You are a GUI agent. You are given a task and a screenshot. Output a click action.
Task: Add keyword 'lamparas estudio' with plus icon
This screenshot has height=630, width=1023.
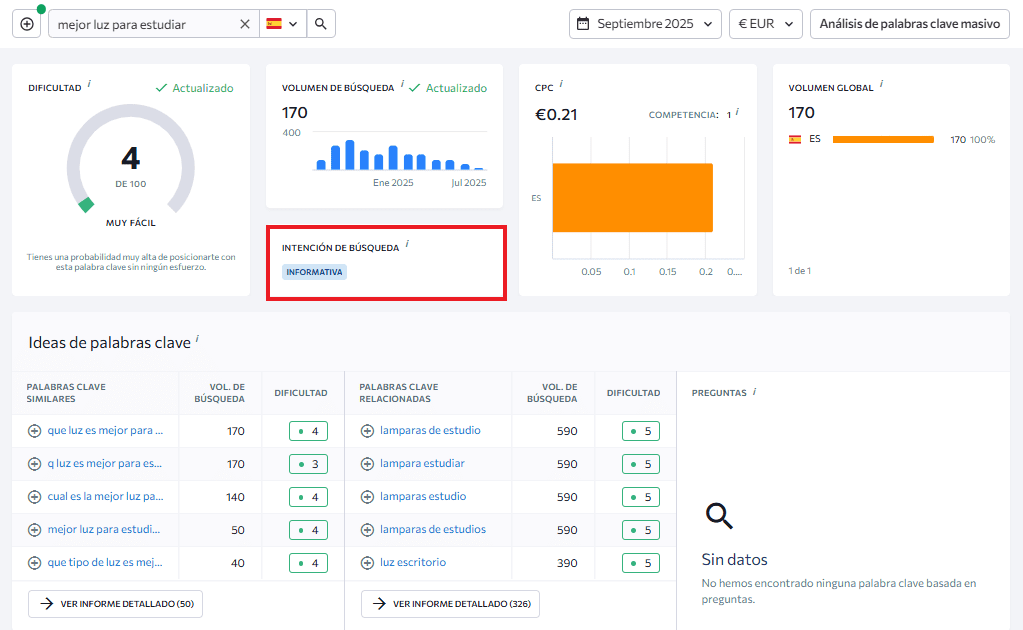click(x=367, y=497)
